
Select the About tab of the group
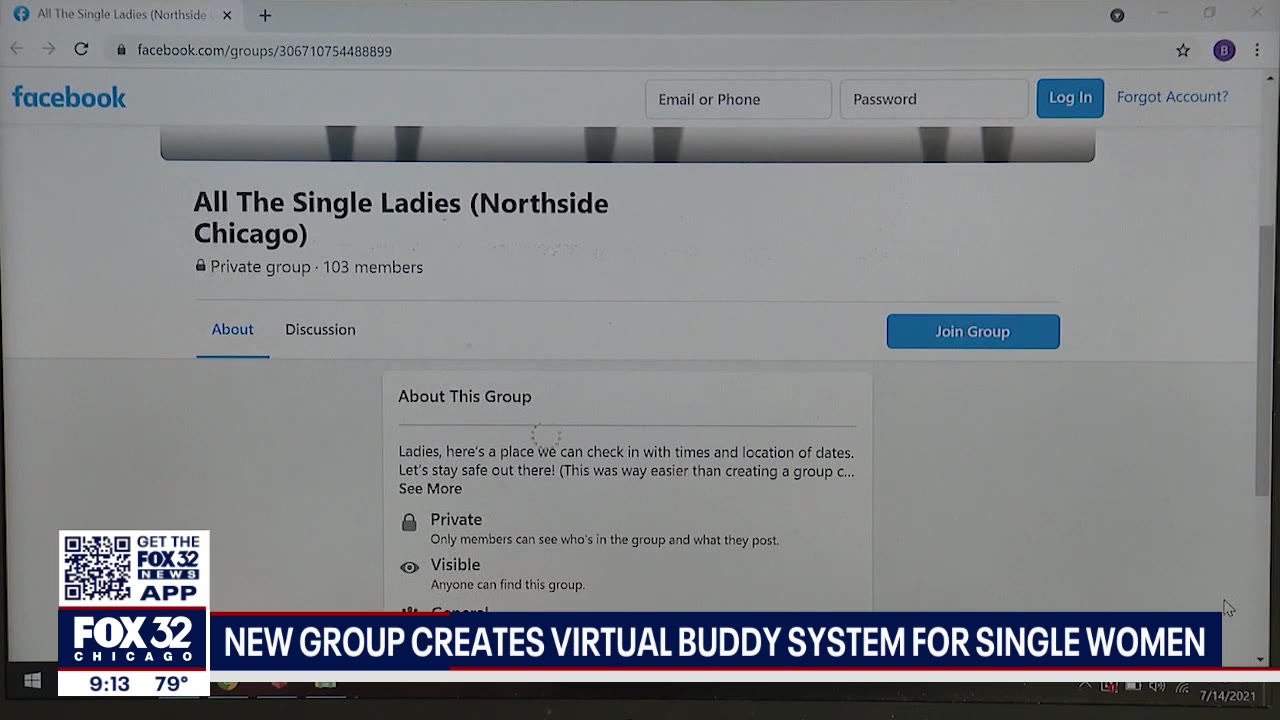point(233,329)
